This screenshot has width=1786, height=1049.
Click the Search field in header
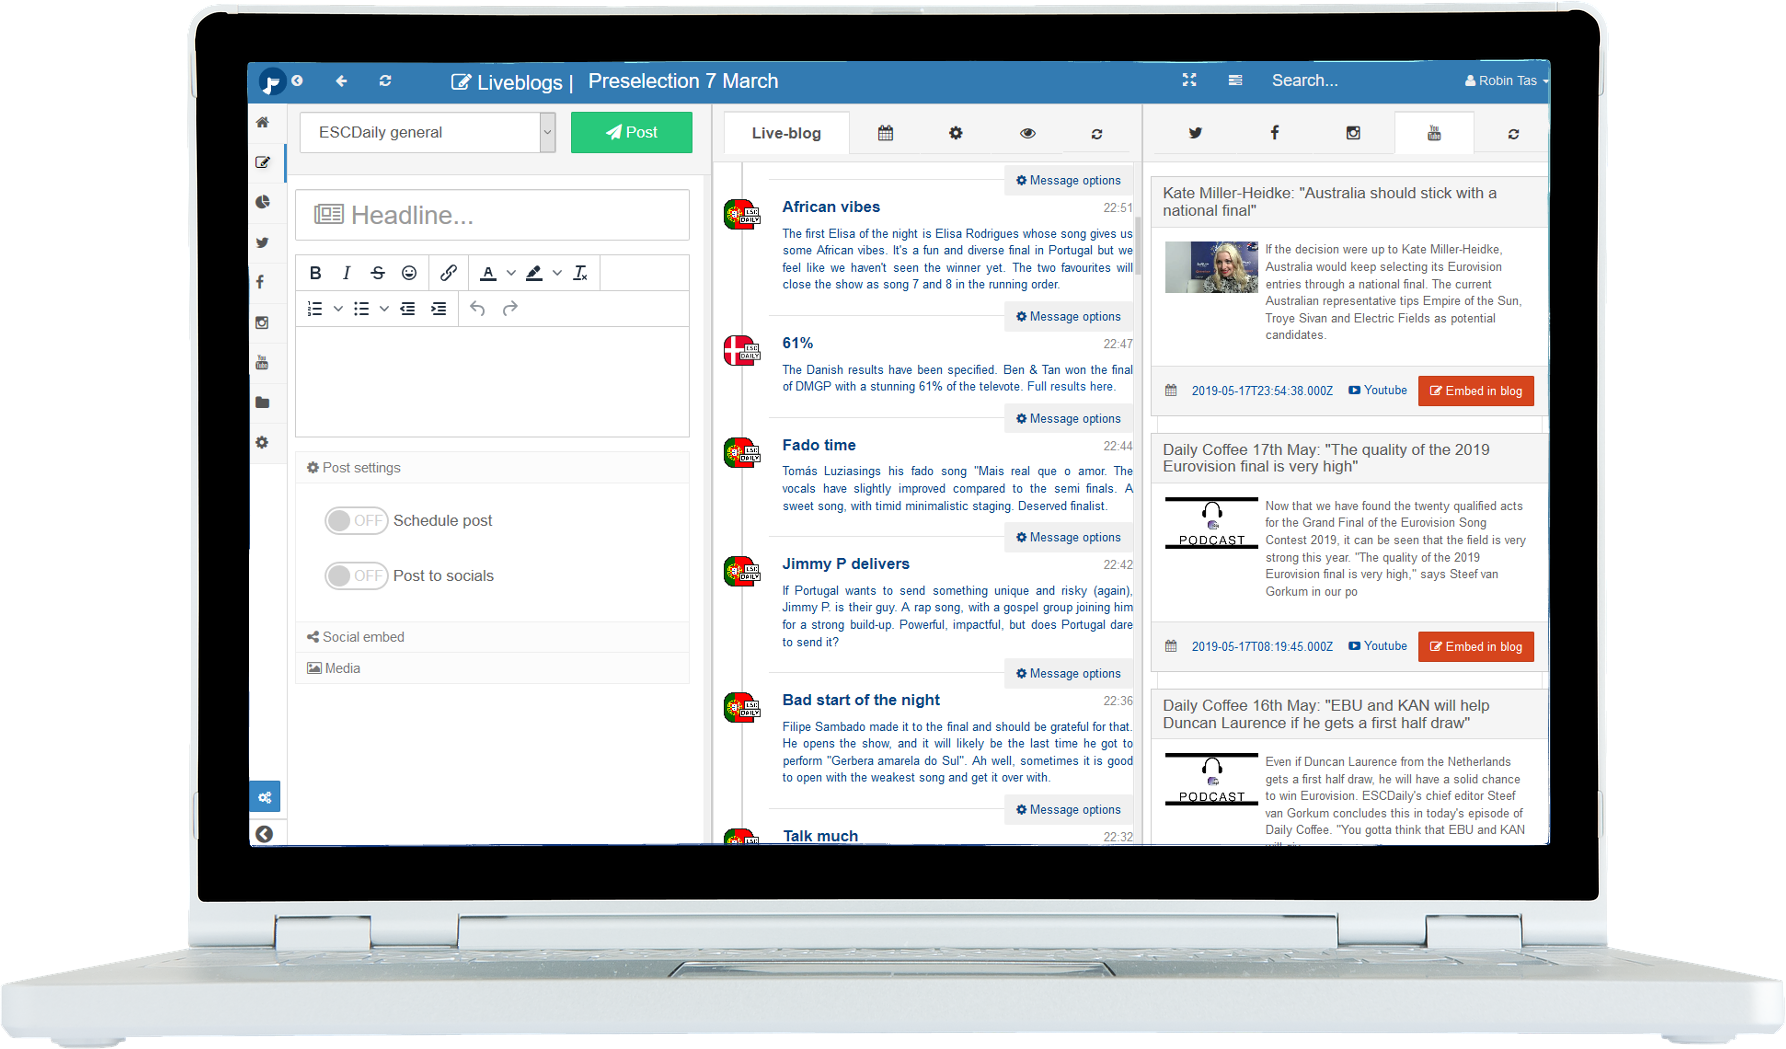point(1304,81)
